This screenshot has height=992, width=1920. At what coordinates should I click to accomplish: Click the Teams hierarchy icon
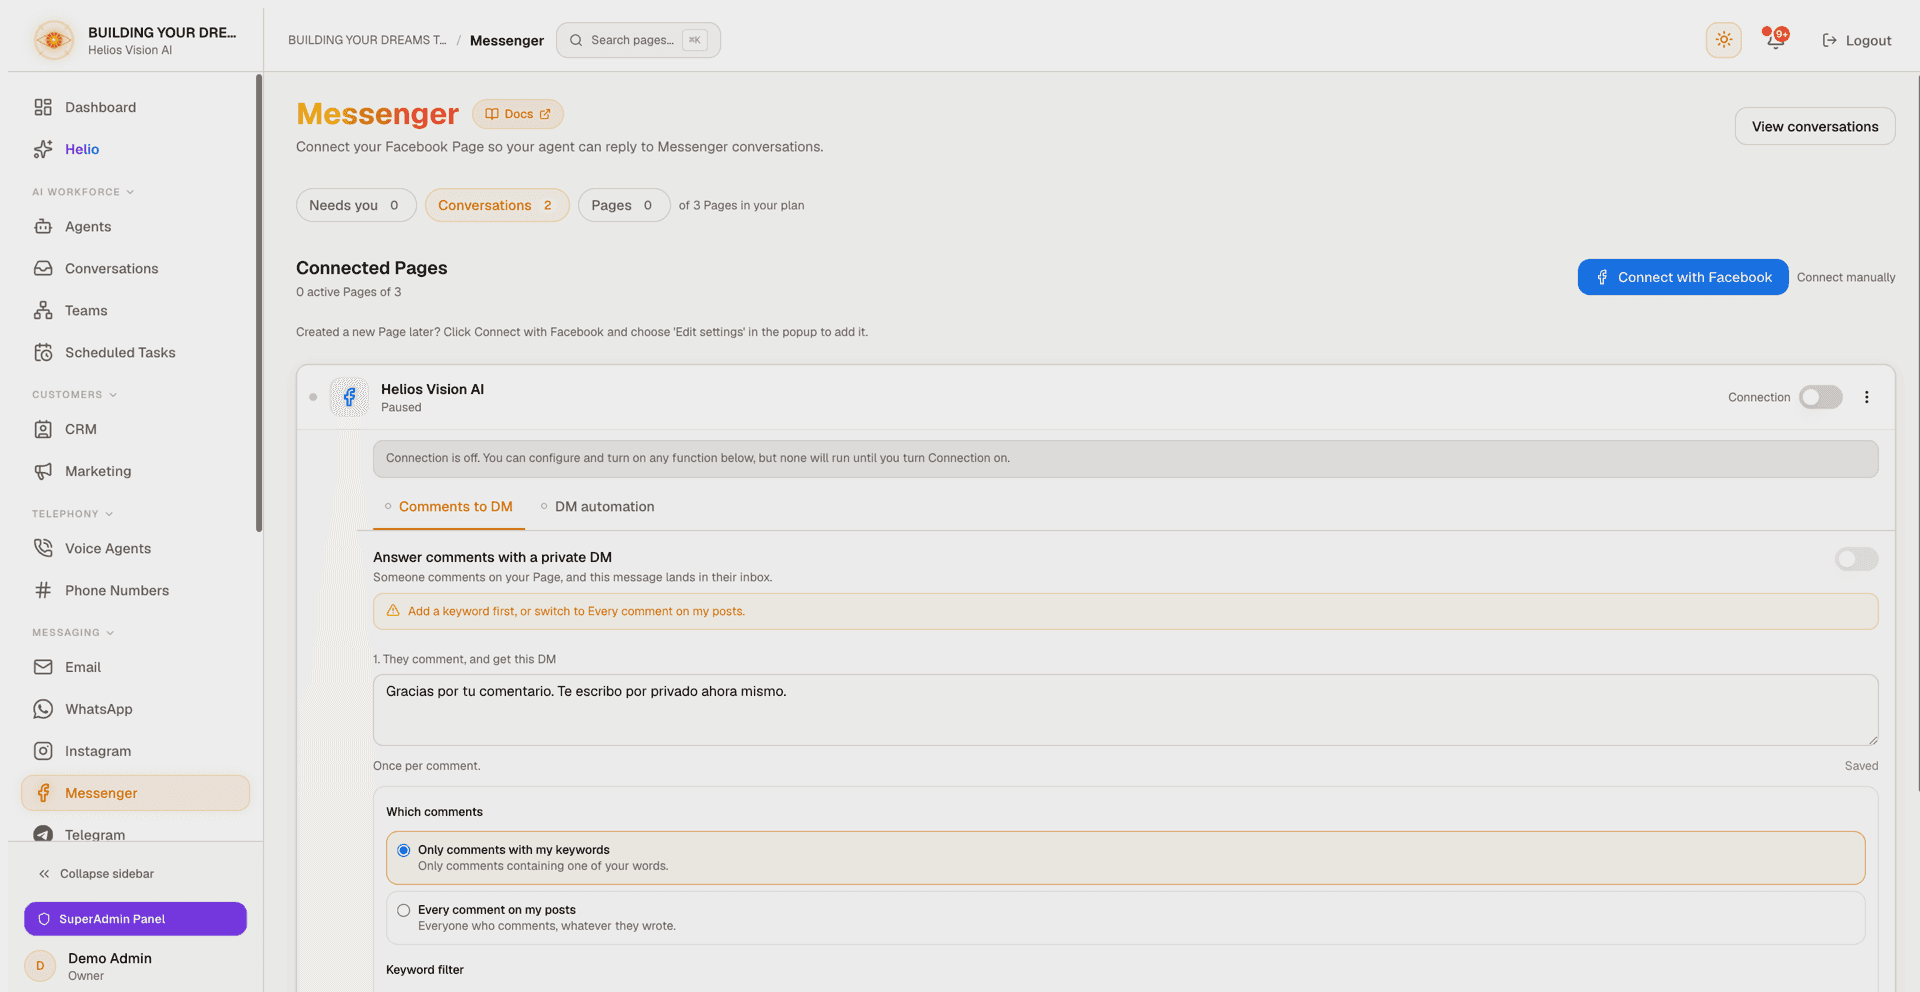[x=43, y=311]
